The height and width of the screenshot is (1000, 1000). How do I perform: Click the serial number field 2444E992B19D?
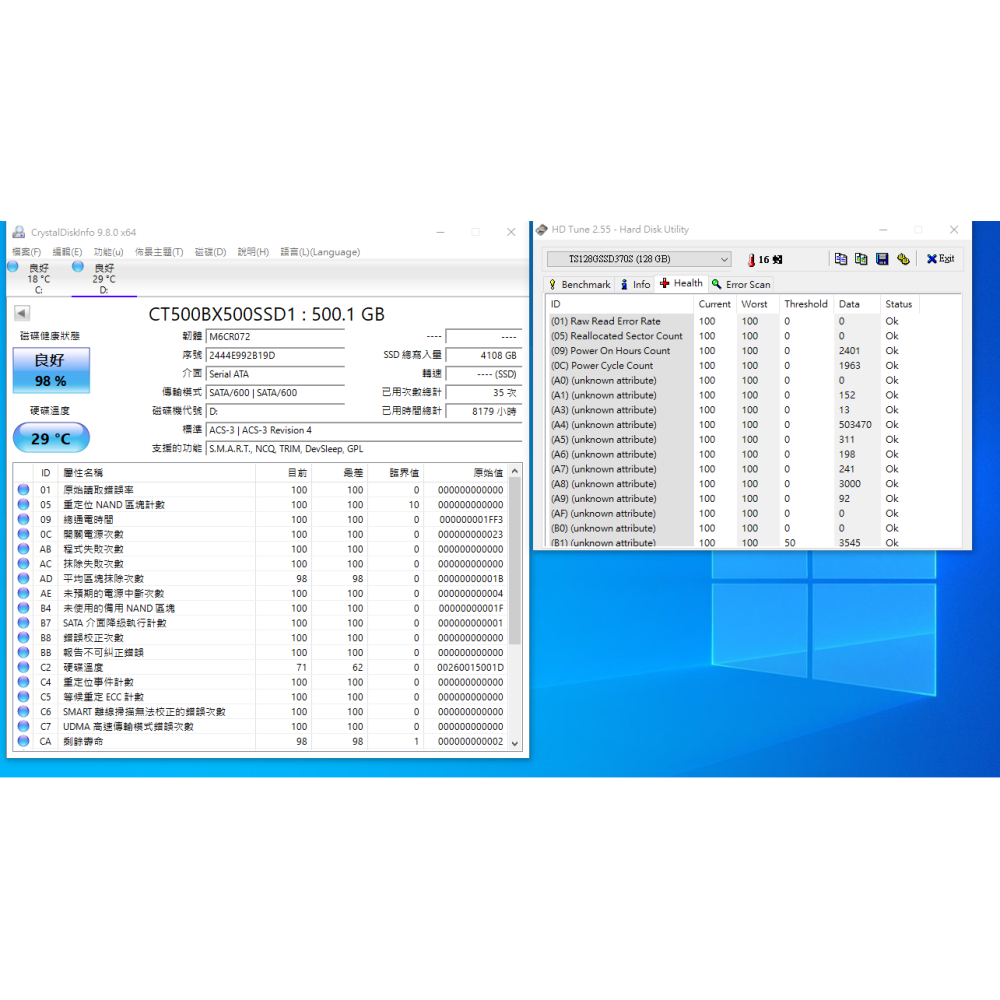(276, 355)
